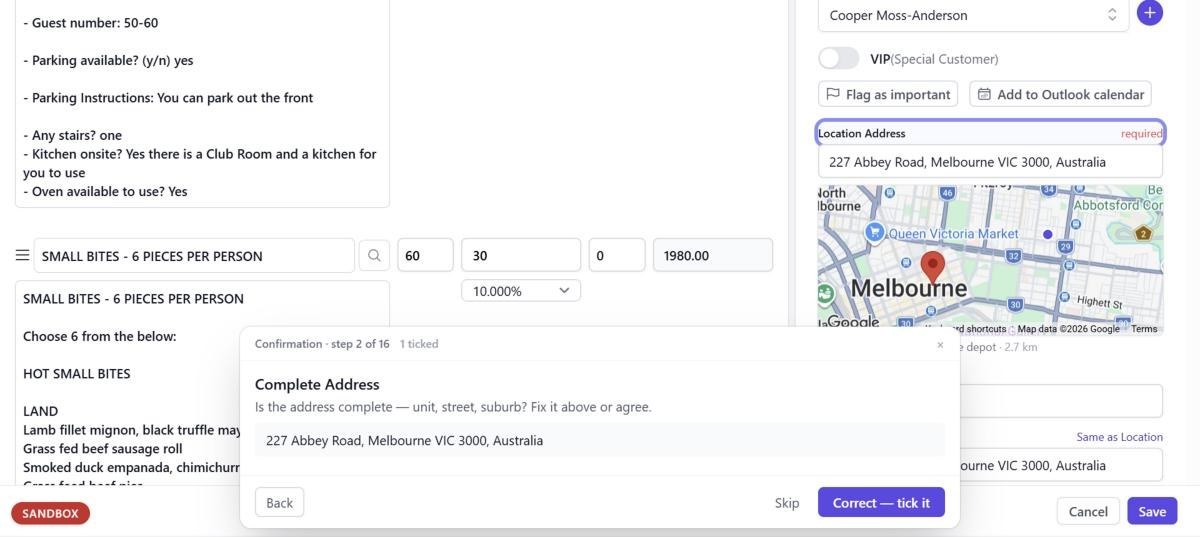Open the Cooper Moss-Anderson customer selector
The width and height of the screenshot is (1200, 537).
coord(973,15)
